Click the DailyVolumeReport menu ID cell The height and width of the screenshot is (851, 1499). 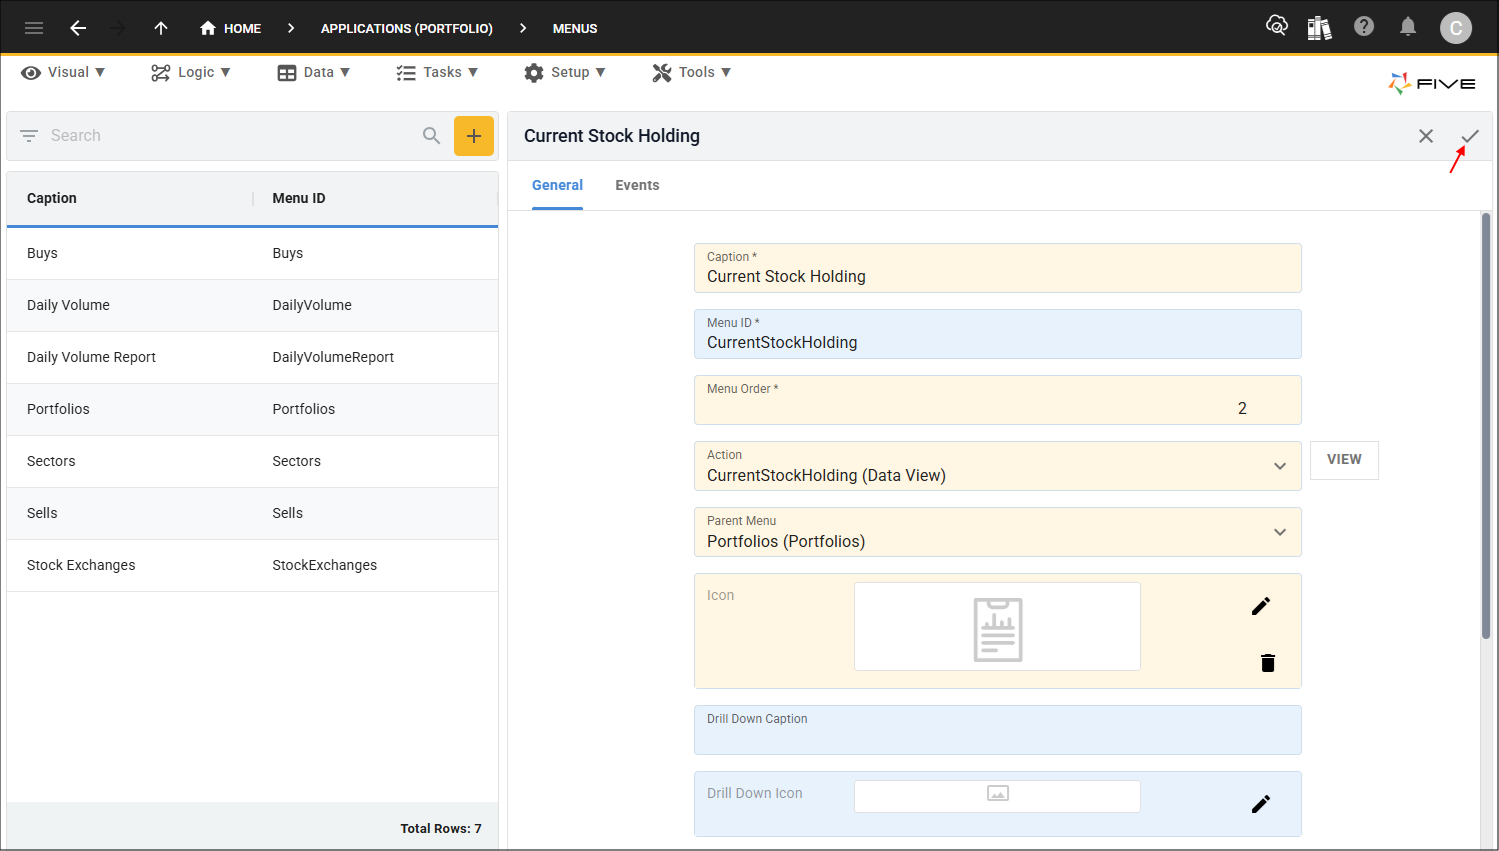[333, 357]
